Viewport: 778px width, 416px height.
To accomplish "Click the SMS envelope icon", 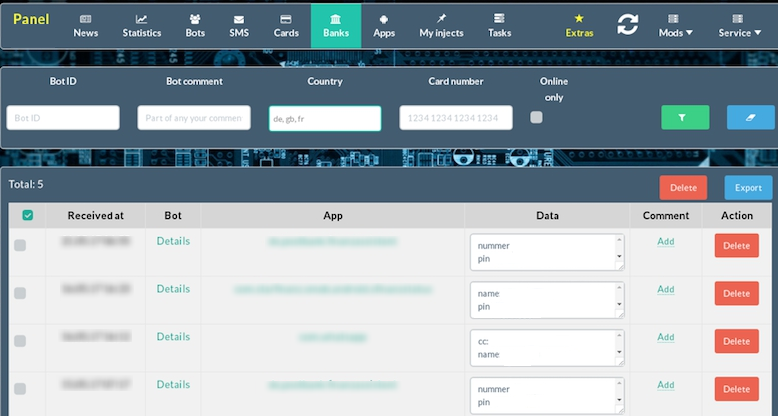I will coord(239,19).
